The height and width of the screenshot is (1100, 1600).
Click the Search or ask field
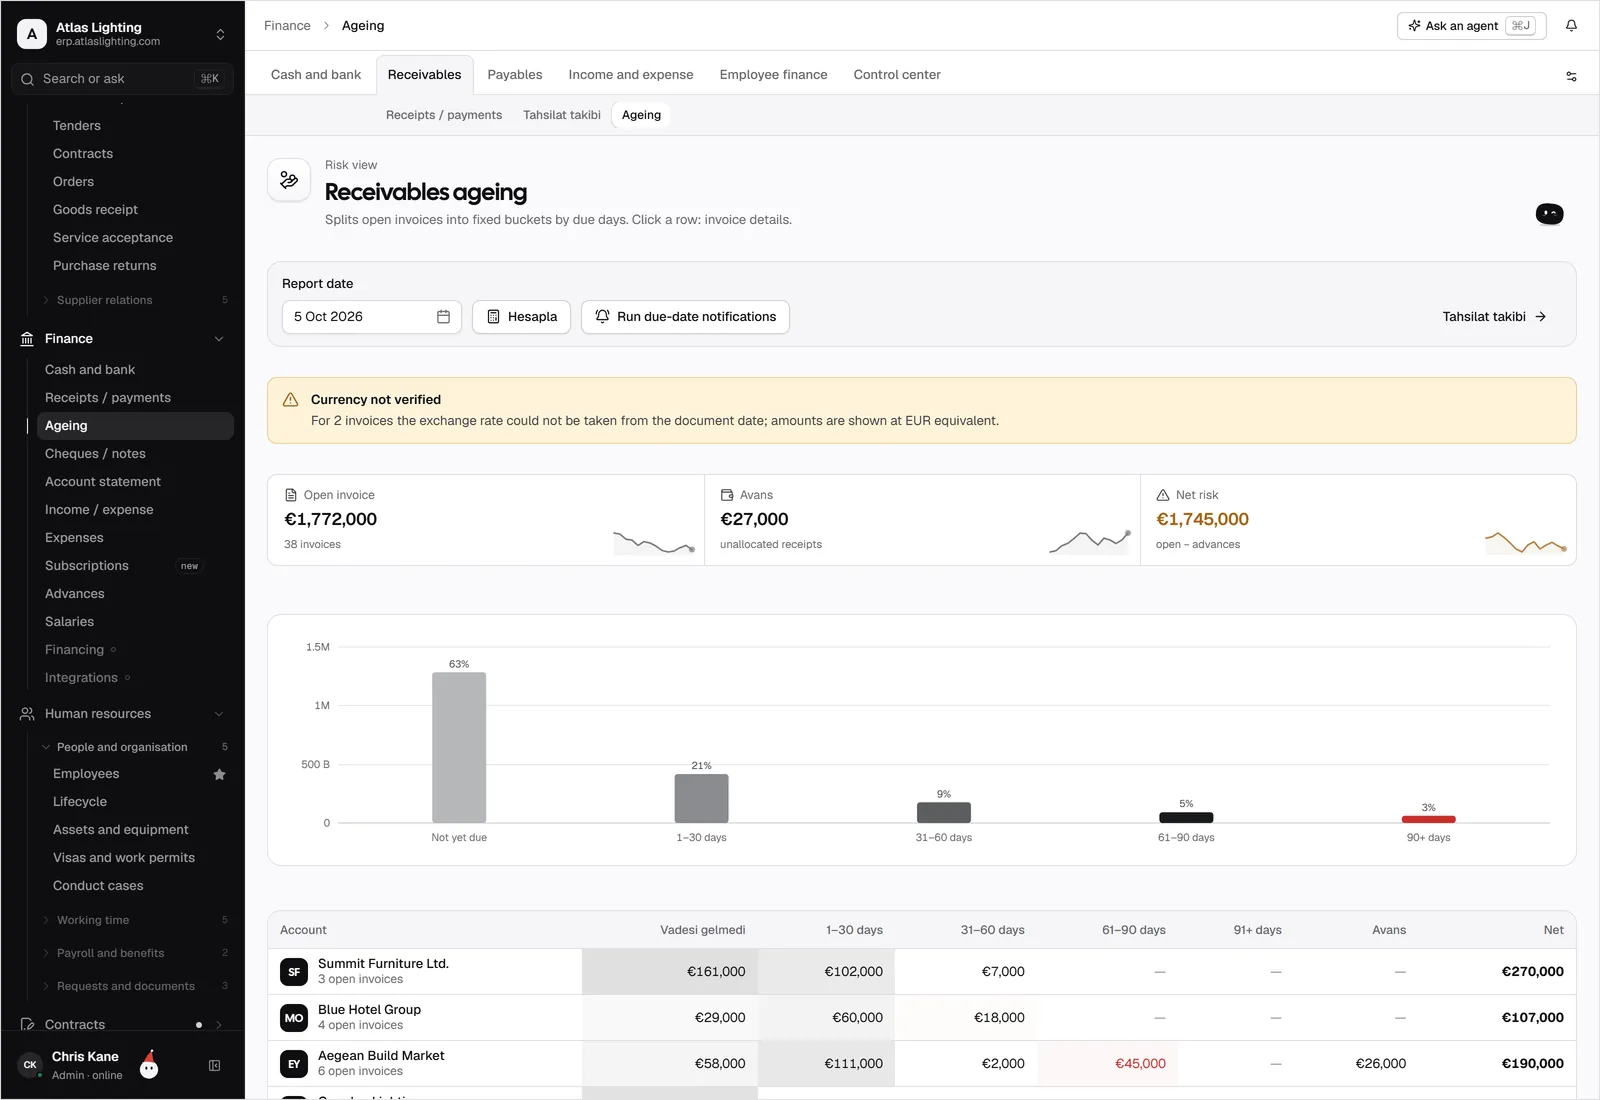(x=122, y=79)
